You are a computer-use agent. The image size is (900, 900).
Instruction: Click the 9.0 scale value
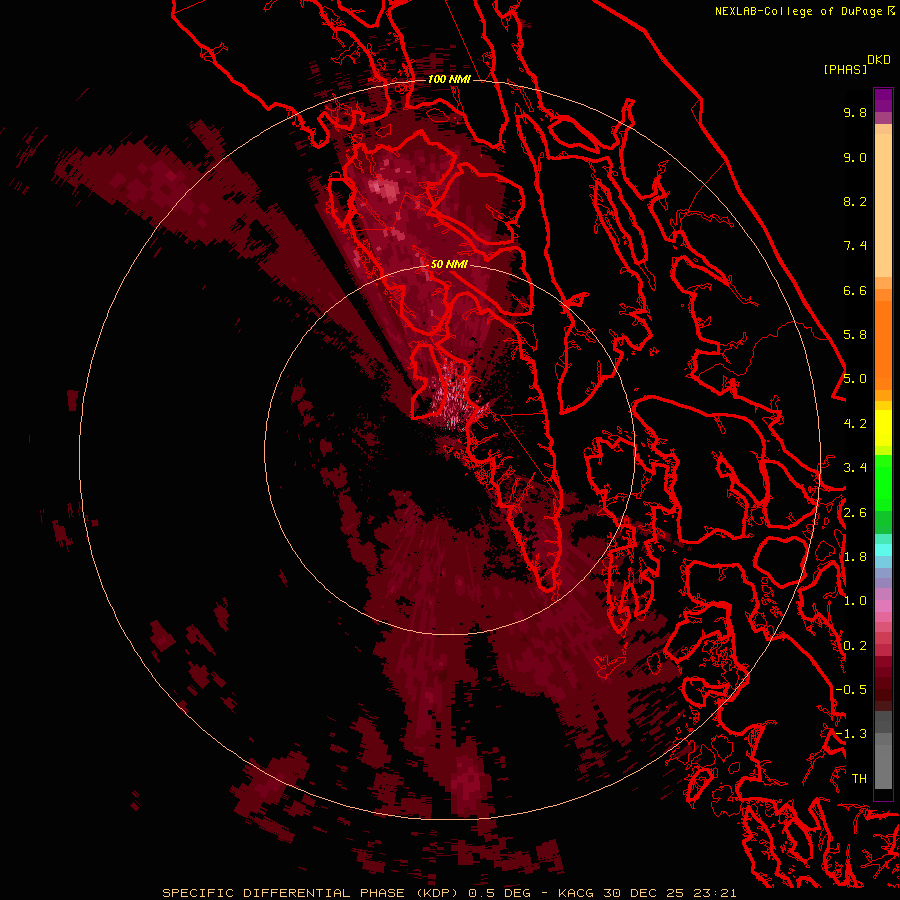pyautogui.click(x=855, y=157)
